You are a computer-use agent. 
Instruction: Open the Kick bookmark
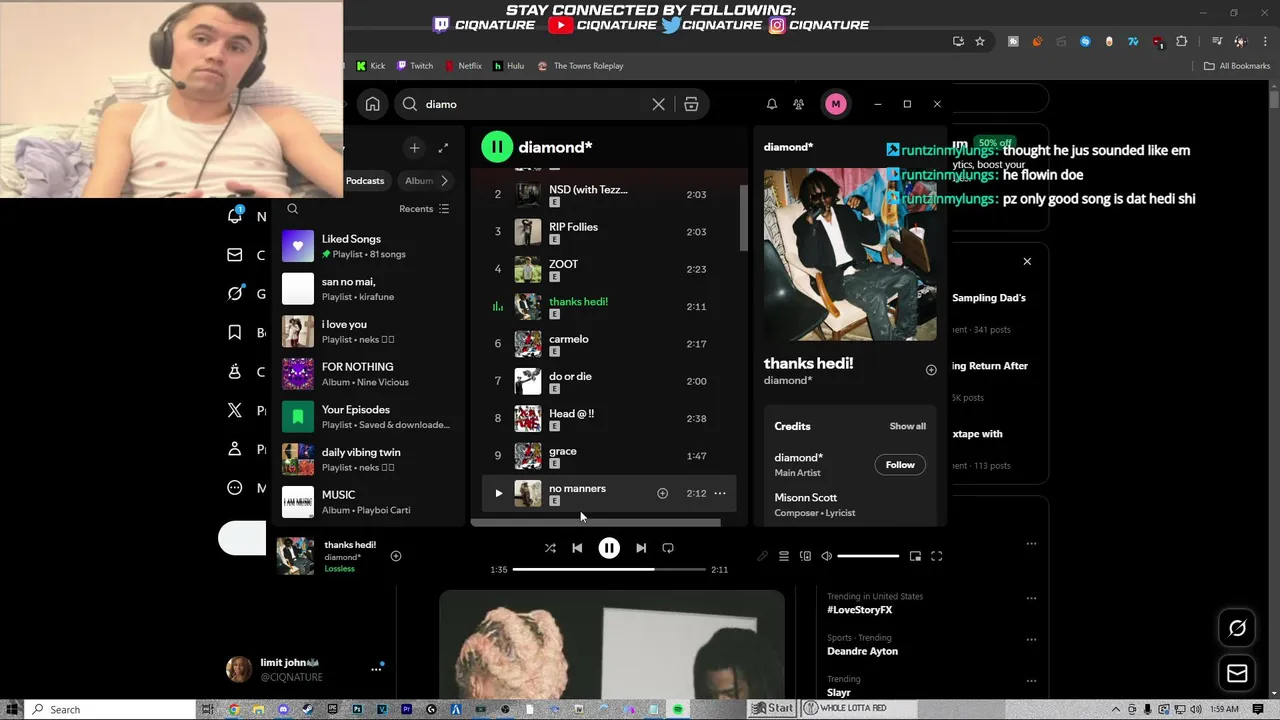point(371,66)
